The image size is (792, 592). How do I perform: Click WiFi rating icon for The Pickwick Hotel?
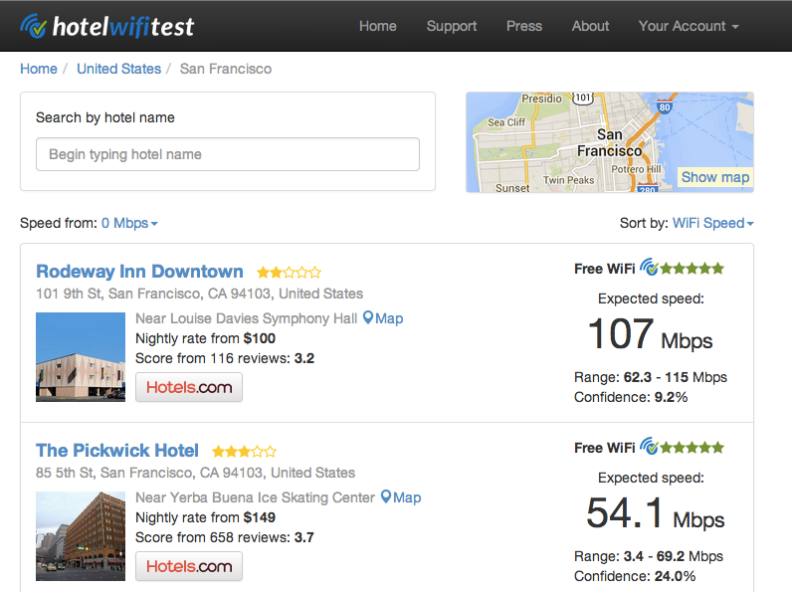point(649,447)
